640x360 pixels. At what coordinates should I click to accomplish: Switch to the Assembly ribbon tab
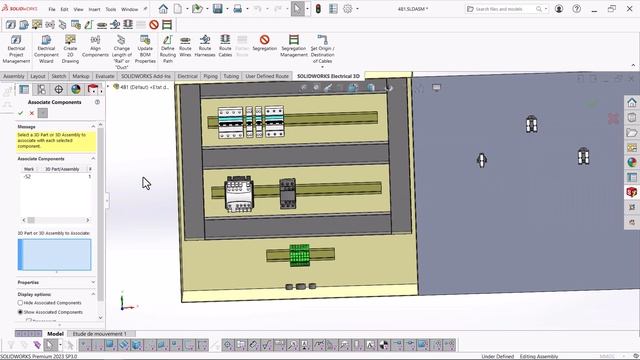[x=14, y=76]
